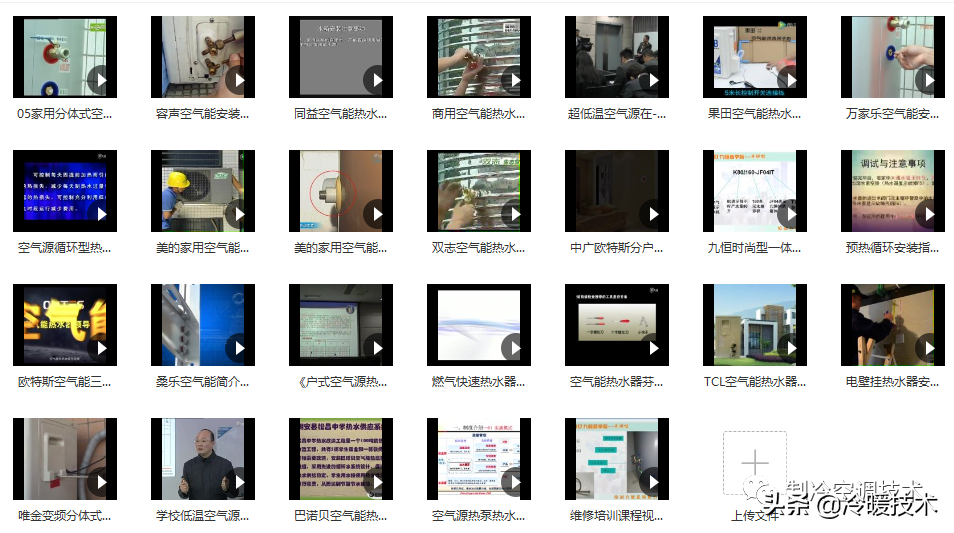Select file name 九恒时尚型一体...

click(754, 248)
